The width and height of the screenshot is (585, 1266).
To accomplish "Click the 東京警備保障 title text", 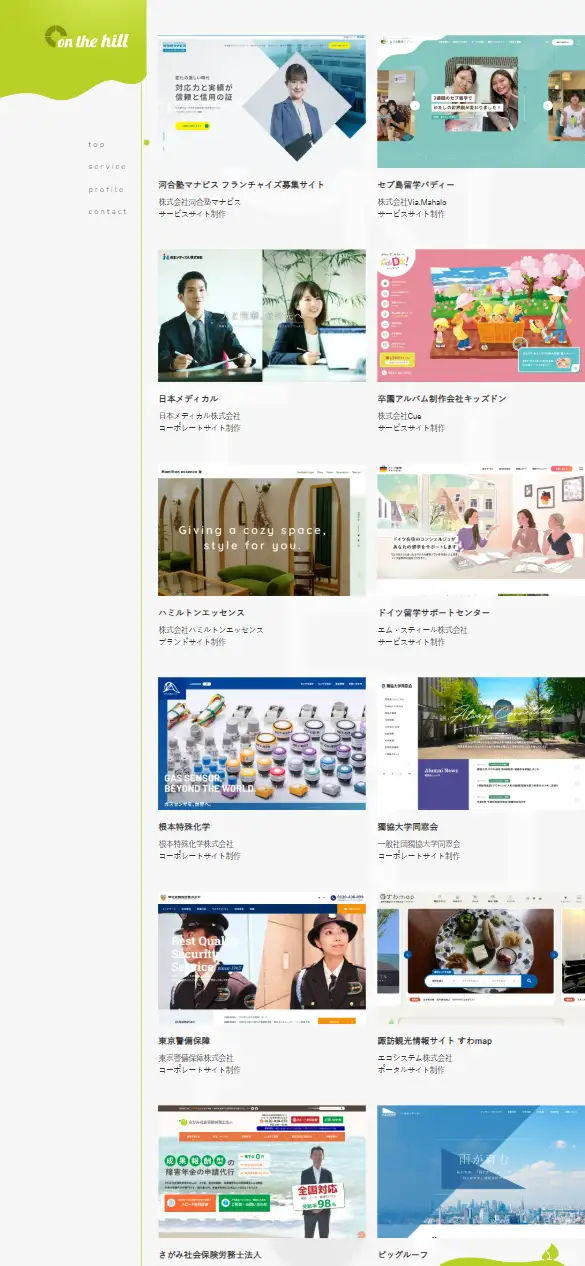I will 184,1041.
